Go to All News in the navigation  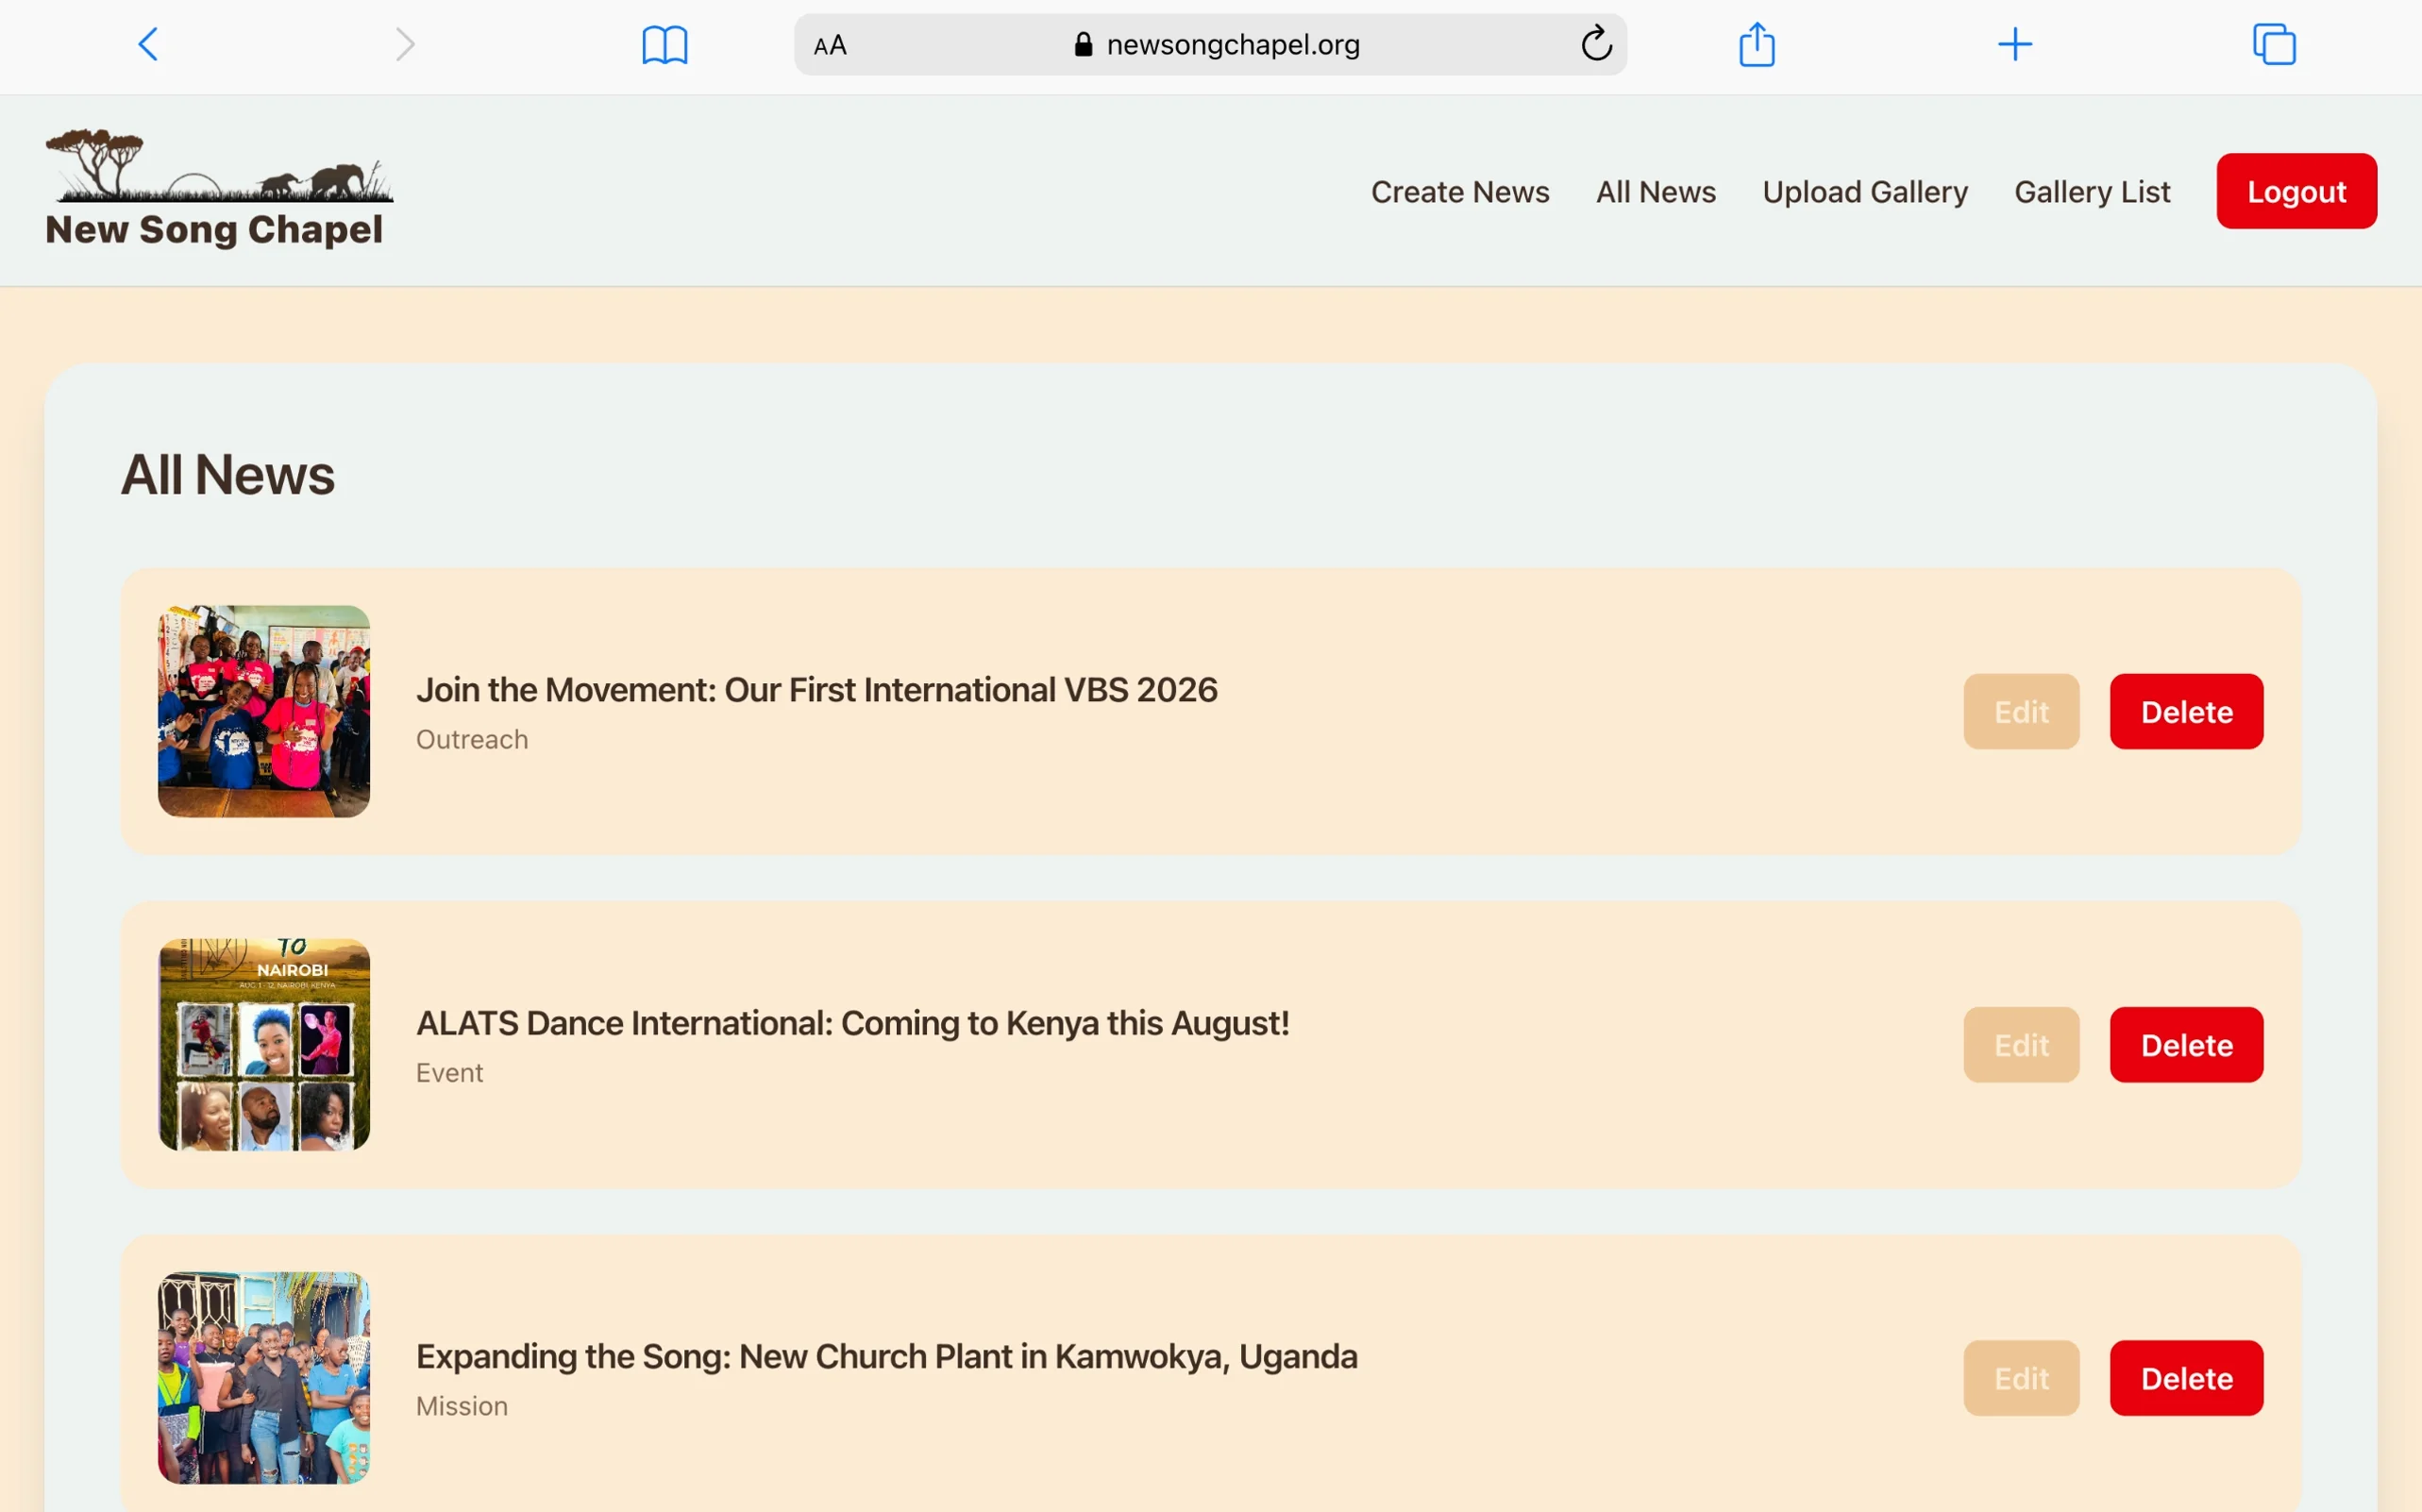coord(1656,191)
